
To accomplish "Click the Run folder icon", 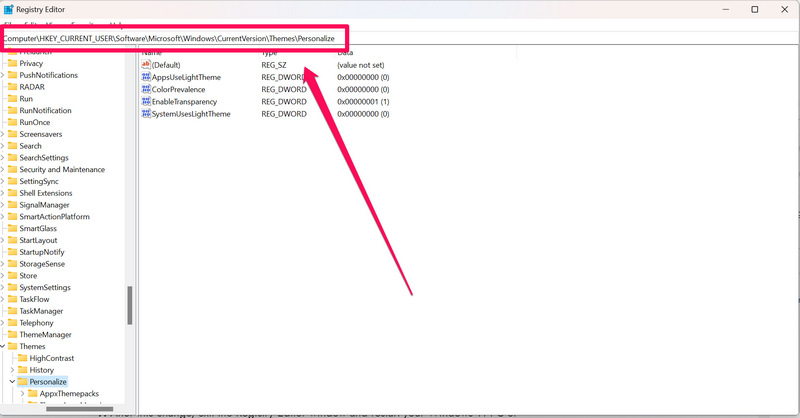I will (13, 99).
